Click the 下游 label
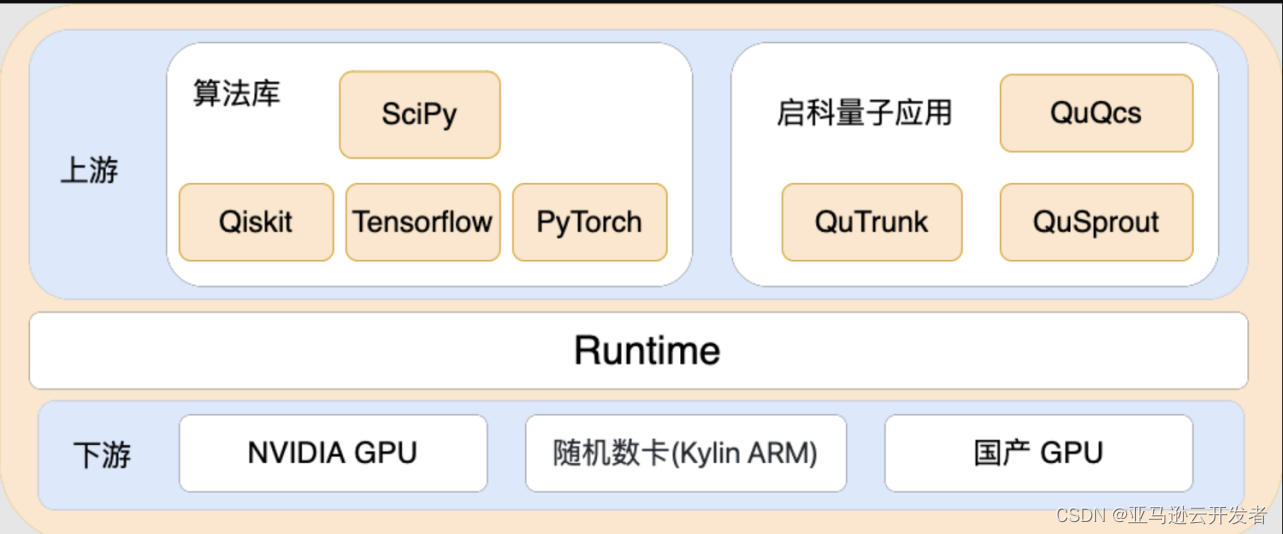 pos(101,455)
